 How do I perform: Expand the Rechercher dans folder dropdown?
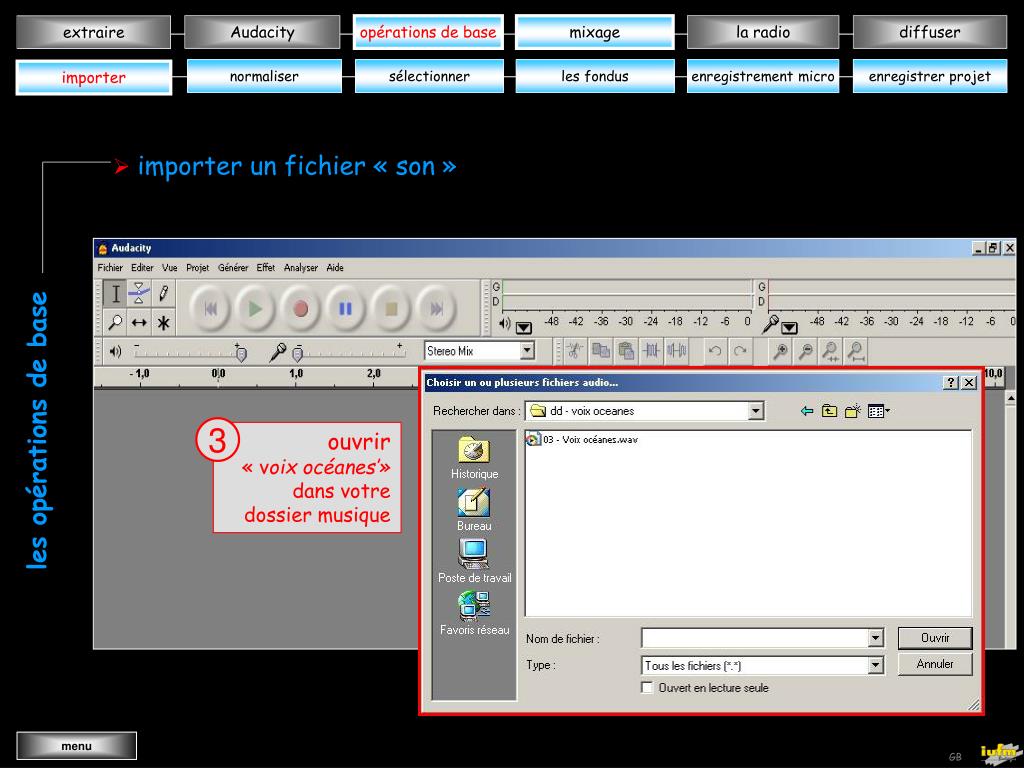(x=756, y=411)
